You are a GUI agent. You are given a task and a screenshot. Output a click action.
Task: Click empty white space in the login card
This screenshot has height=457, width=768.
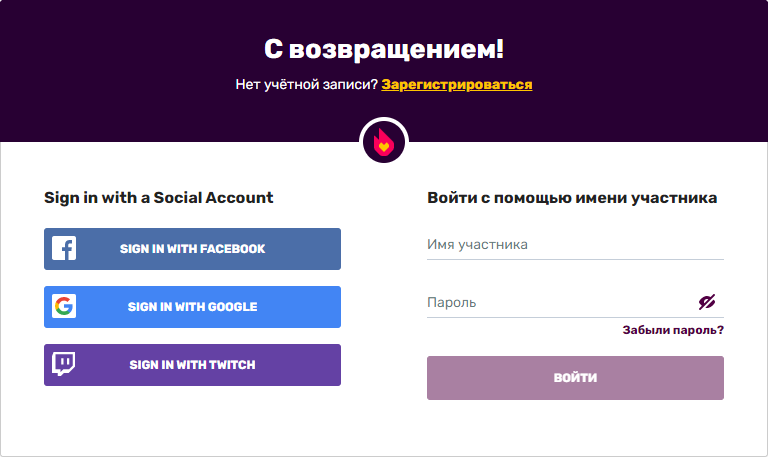click(384, 420)
